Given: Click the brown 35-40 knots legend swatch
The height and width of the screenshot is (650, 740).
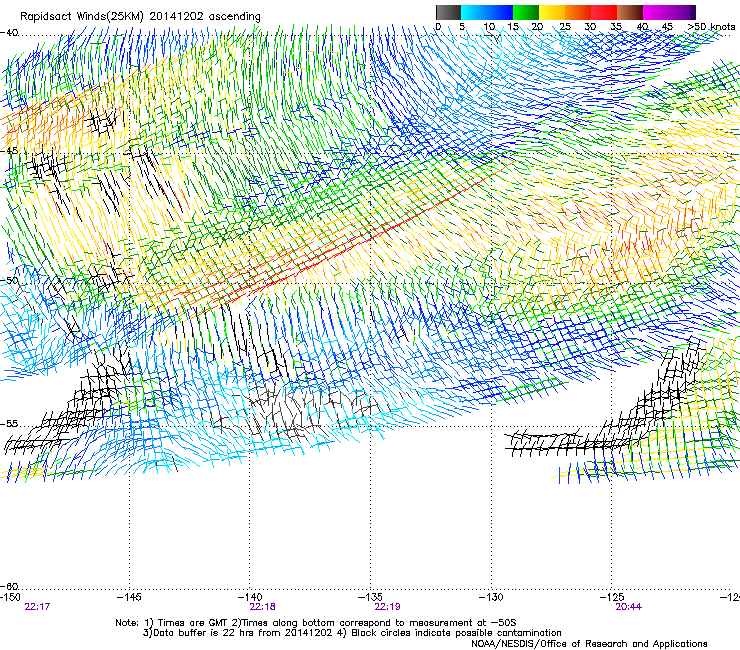Looking at the screenshot, I should click(x=630, y=12).
